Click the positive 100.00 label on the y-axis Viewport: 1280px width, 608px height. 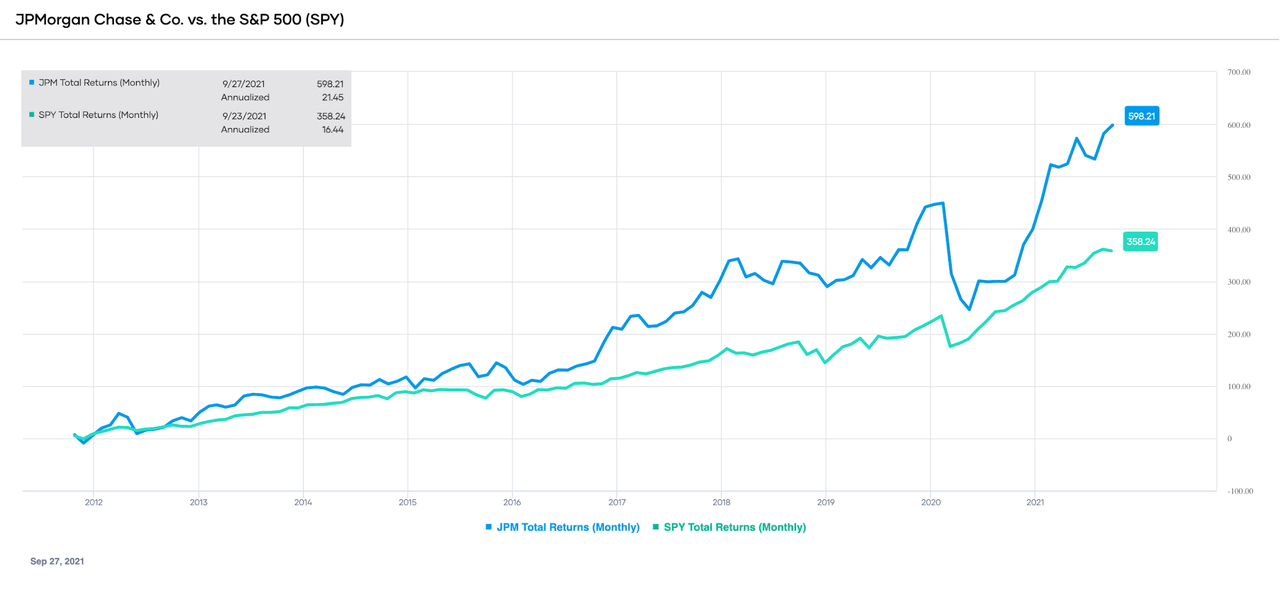1239,387
